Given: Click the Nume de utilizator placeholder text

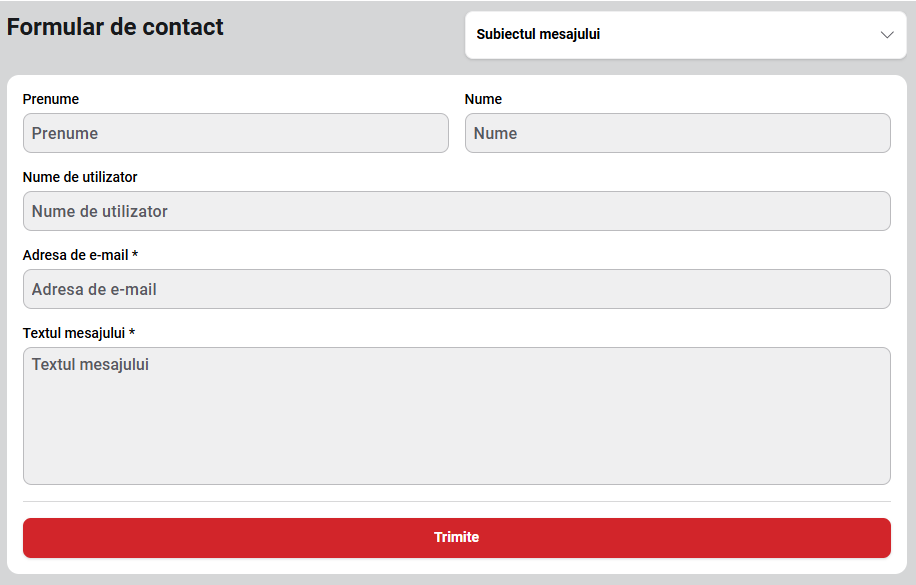Looking at the screenshot, I should [x=100, y=211].
